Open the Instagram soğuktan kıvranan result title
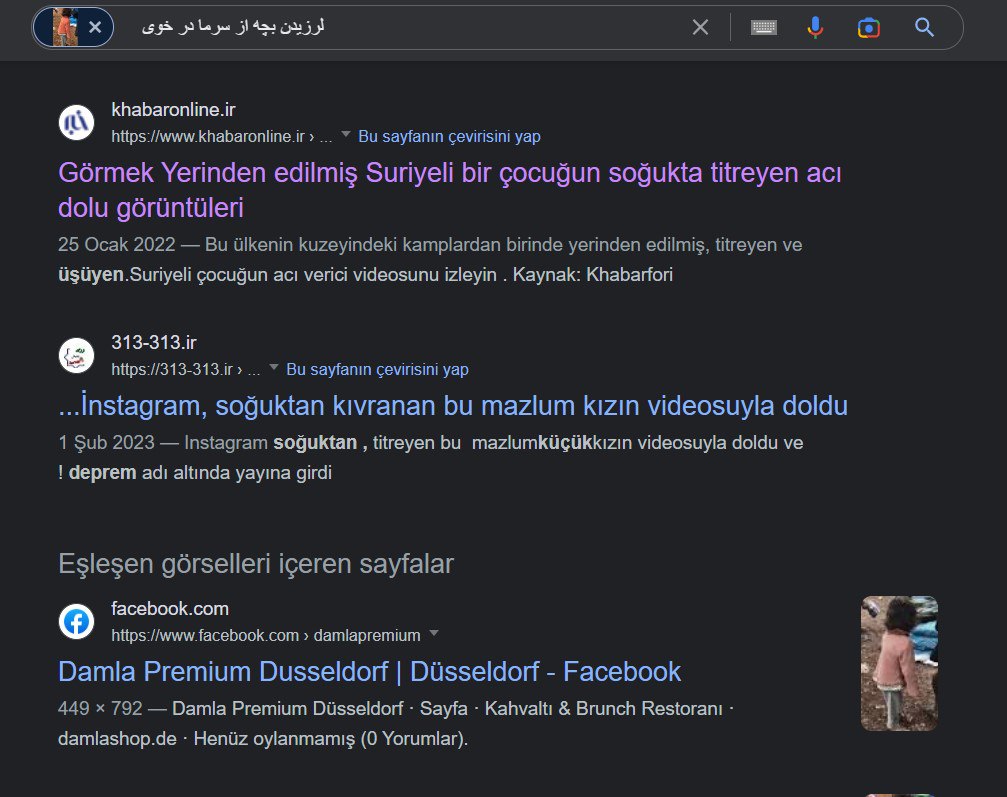This screenshot has width=1007, height=797. click(453, 406)
